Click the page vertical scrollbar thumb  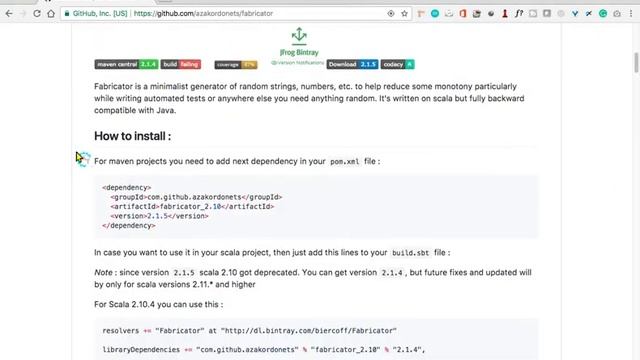pyautogui.click(x=636, y=62)
